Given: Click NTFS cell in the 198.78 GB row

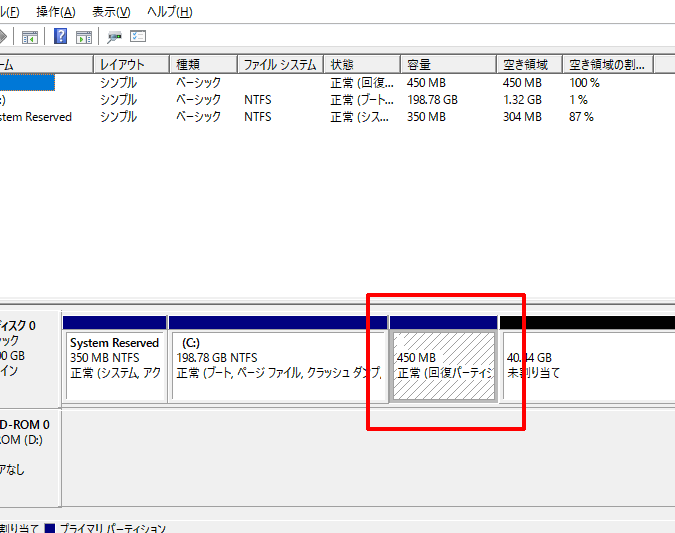Looking at the screenshot, I should 257,100.
